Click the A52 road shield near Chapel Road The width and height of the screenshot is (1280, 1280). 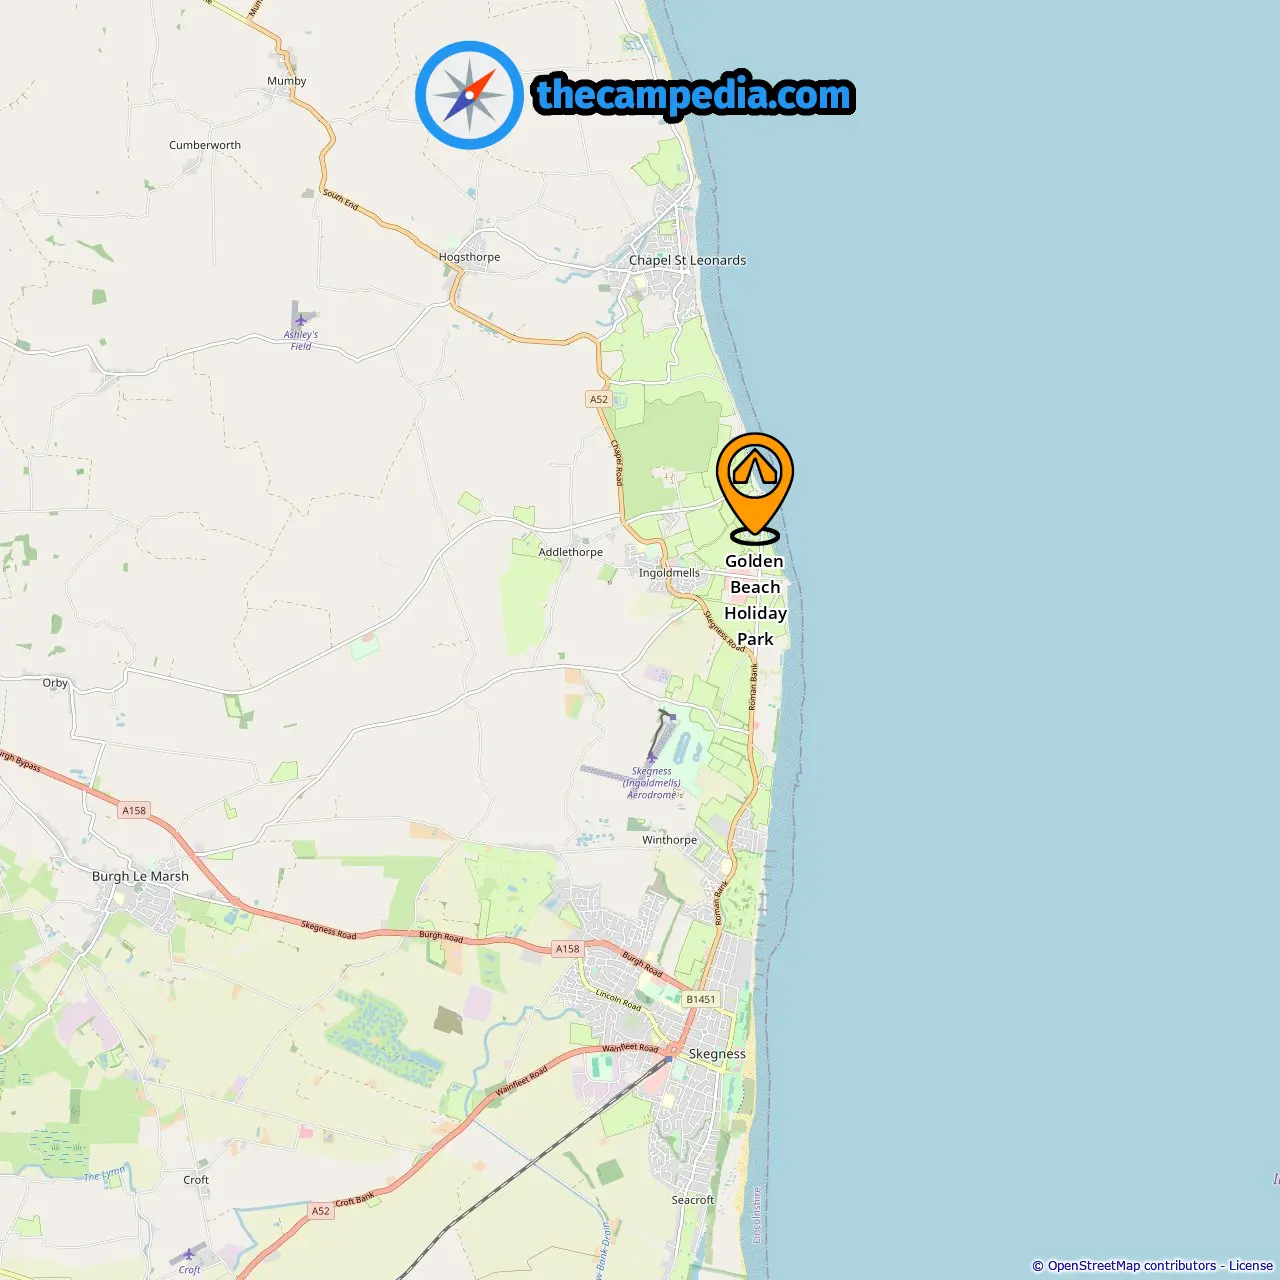pos(598,399)
